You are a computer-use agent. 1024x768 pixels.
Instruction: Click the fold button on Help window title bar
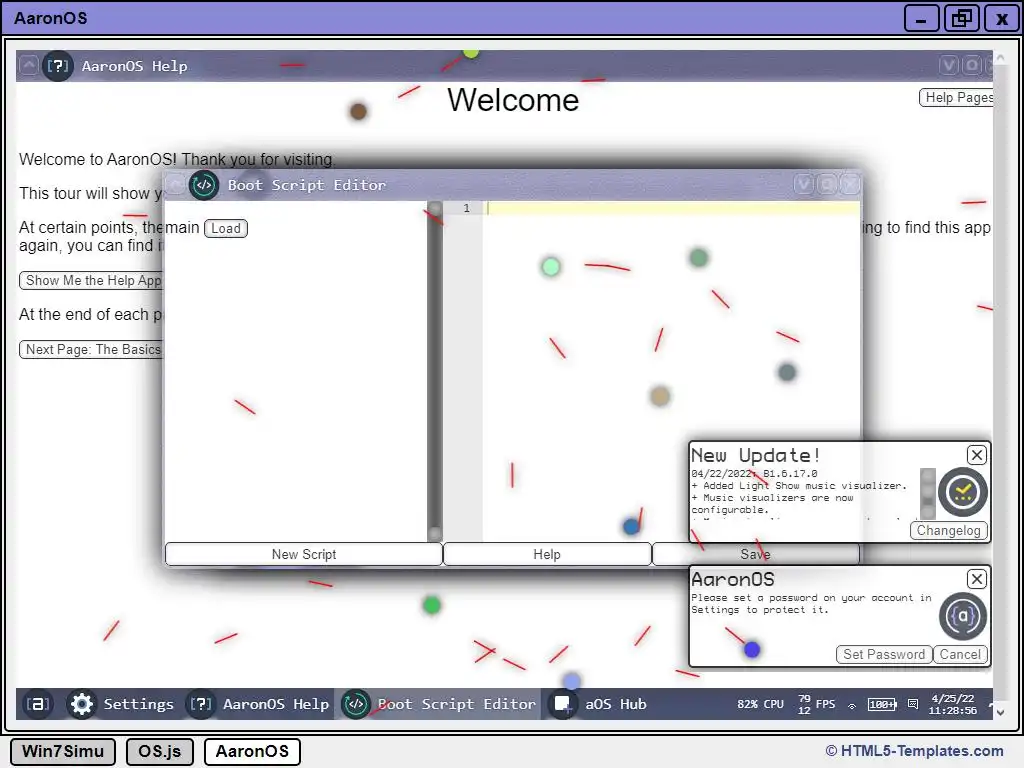pos(29,65)
